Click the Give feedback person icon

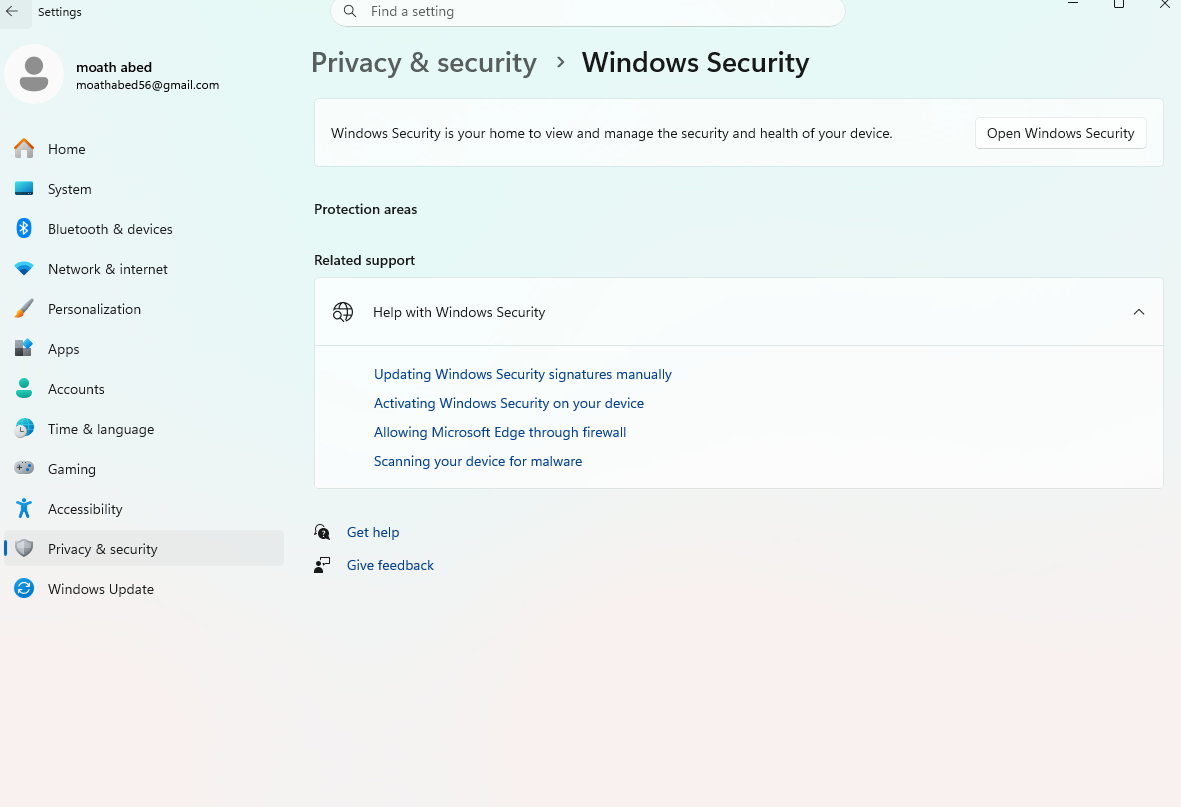click(x=322, y=565)
